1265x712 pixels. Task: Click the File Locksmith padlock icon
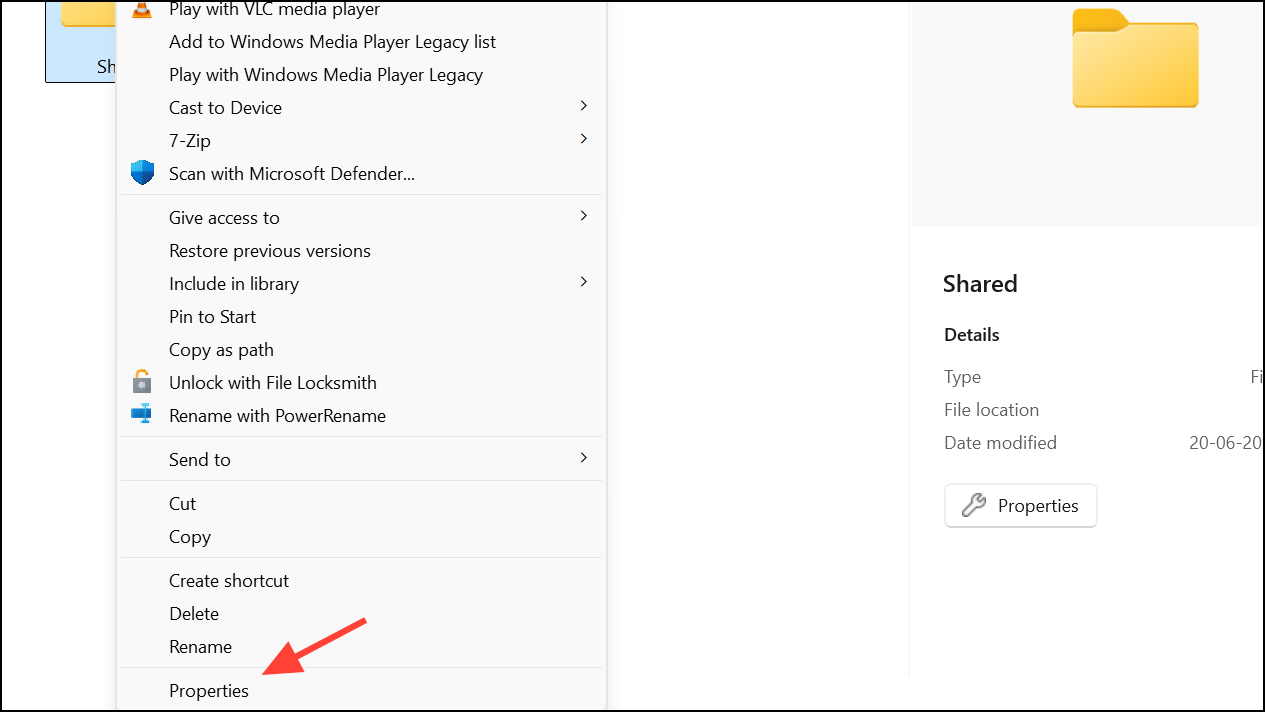143,382
